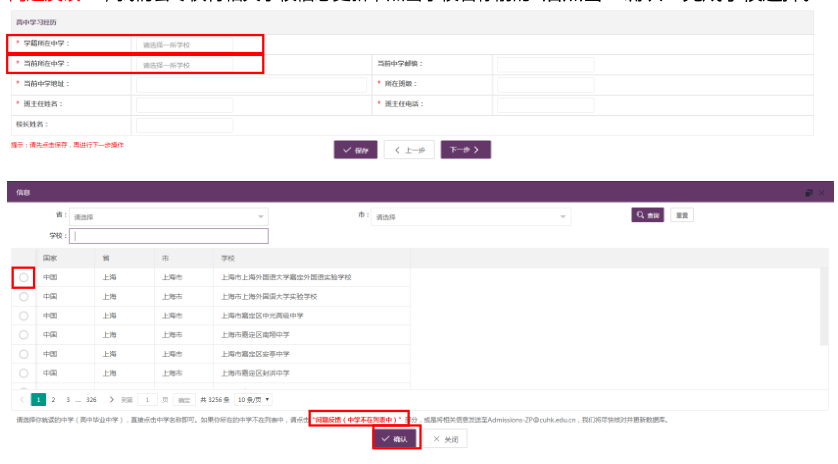Click next page arrow in pagination
The height and width of the screenshot is (464, 838).
(x=111, y=399)
